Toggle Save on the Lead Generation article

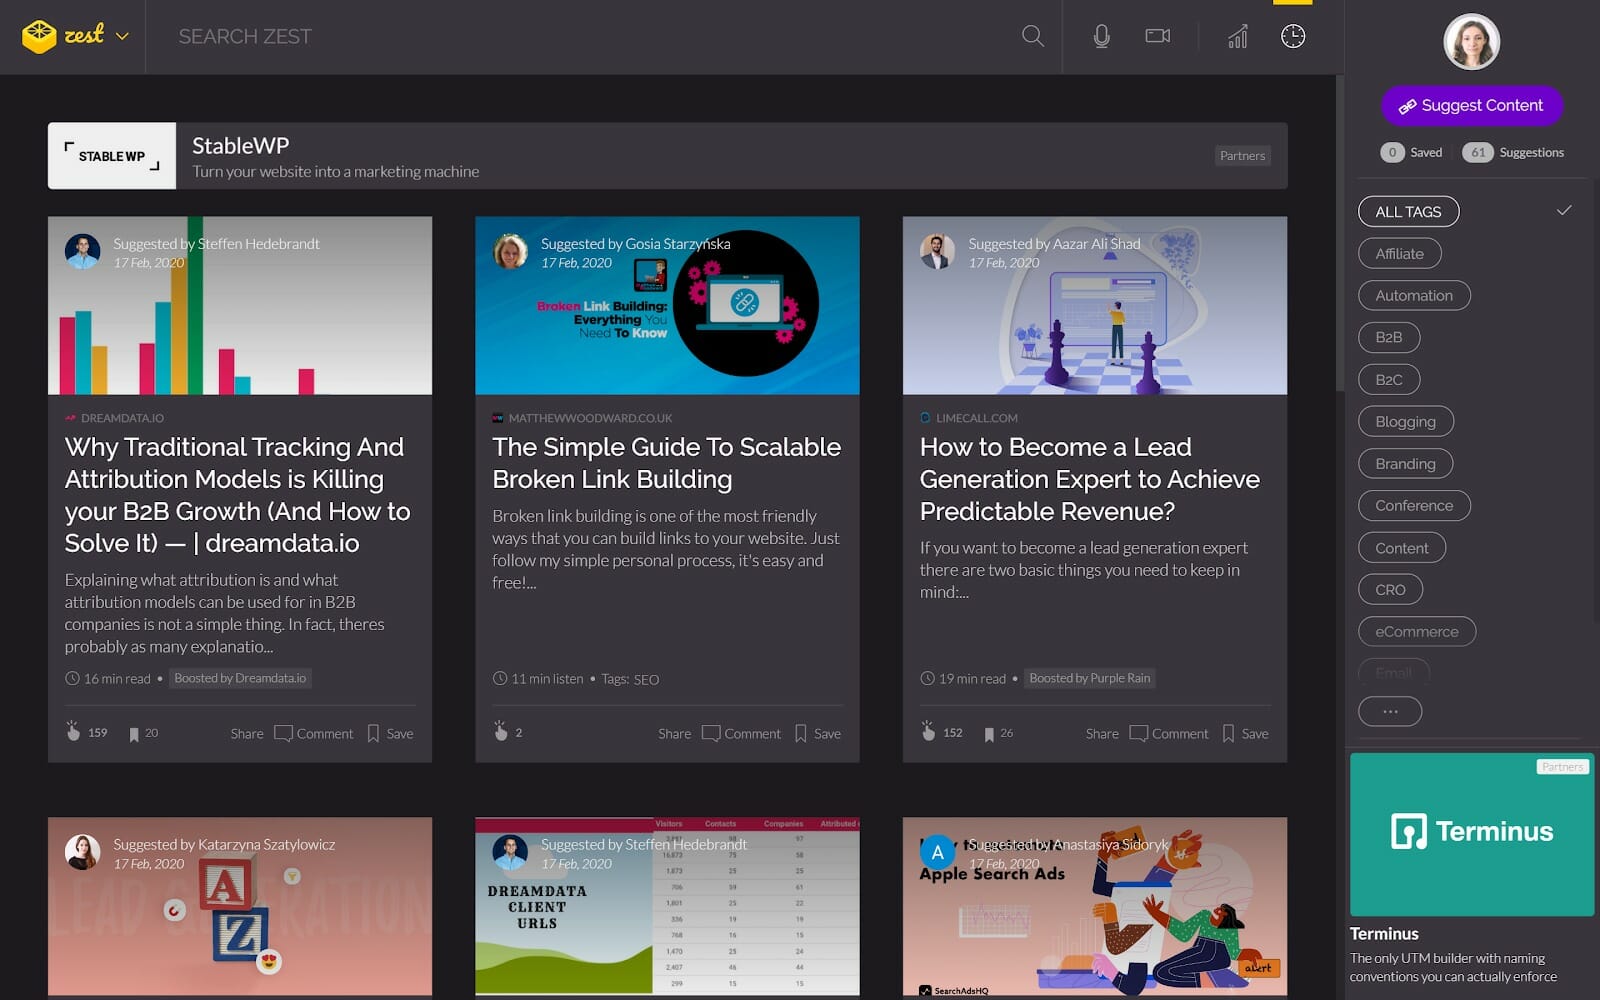coord(1244,733)
